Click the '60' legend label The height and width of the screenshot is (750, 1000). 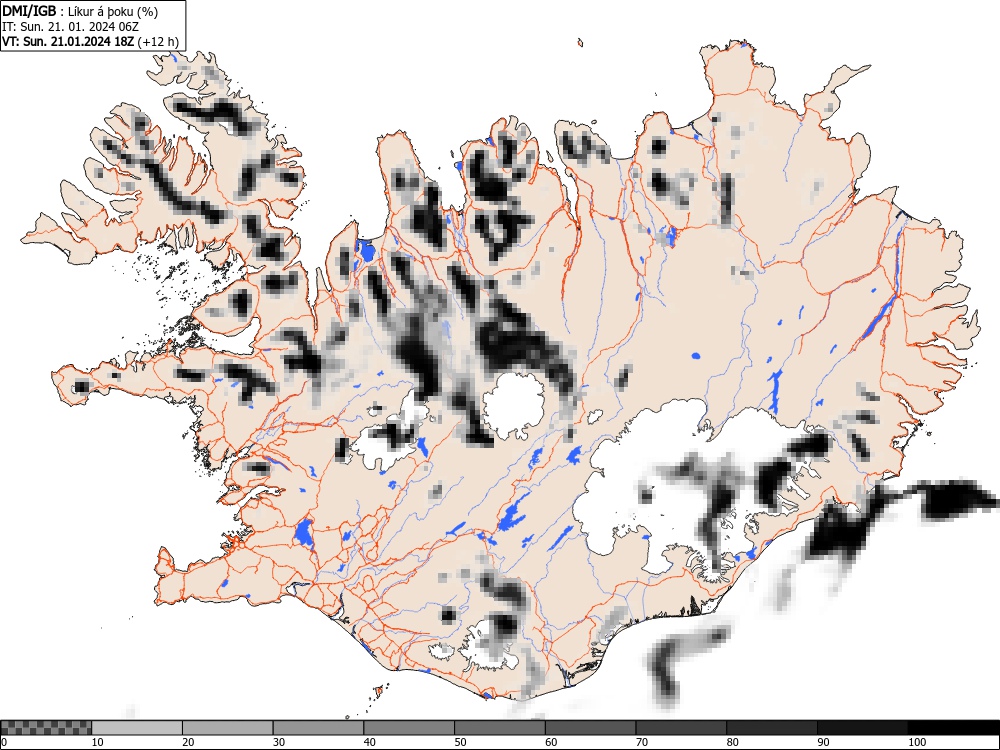click(551, 742)
